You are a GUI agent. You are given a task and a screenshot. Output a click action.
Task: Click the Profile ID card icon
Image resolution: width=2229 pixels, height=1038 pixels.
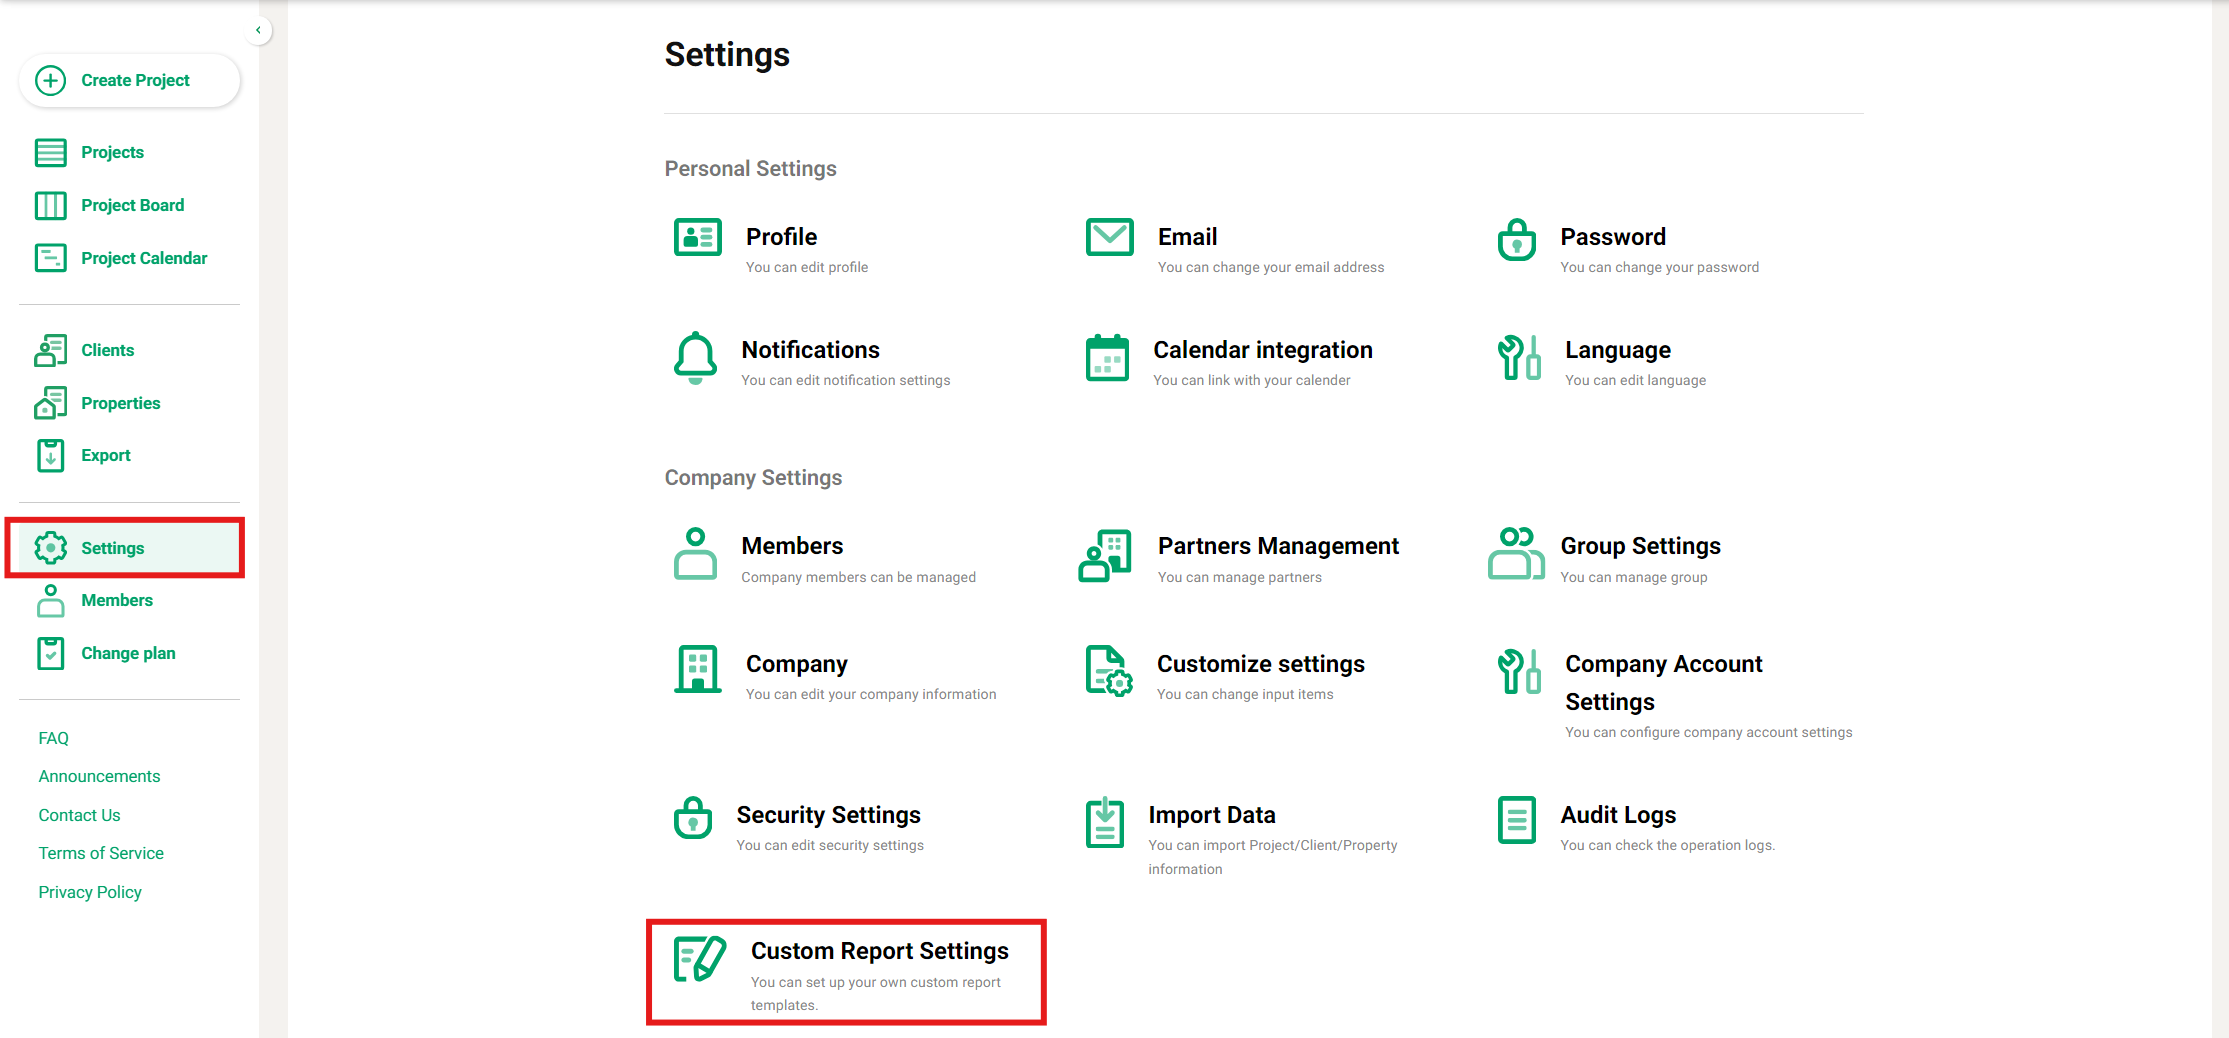click(x=697, y=238)
